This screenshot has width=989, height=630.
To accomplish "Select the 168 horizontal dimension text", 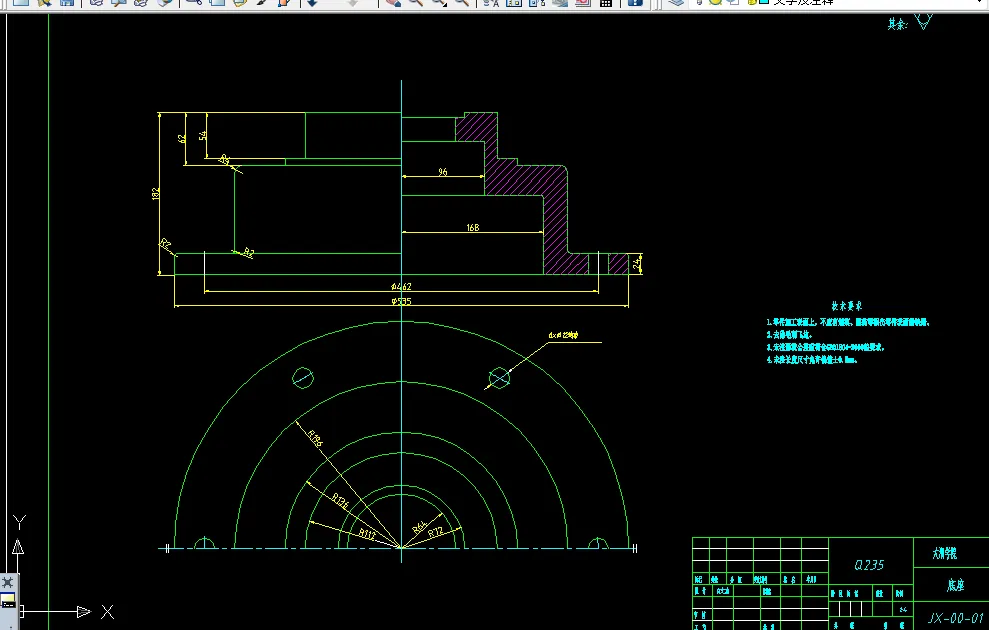I will tap(472, 227).
